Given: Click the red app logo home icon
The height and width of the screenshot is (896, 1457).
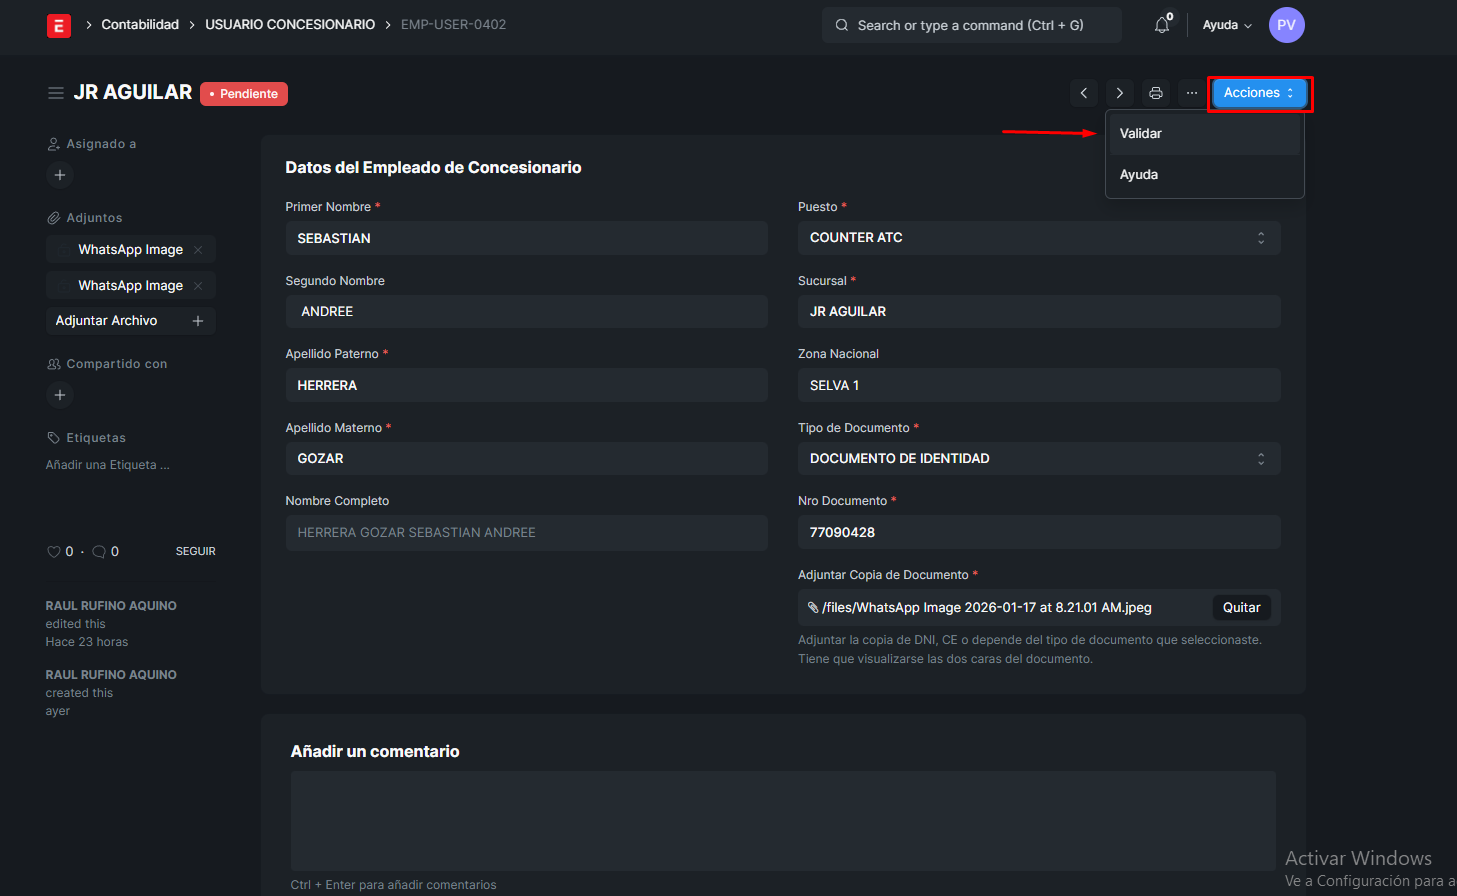Looking at the screenshot, I should tap(59, 25).
